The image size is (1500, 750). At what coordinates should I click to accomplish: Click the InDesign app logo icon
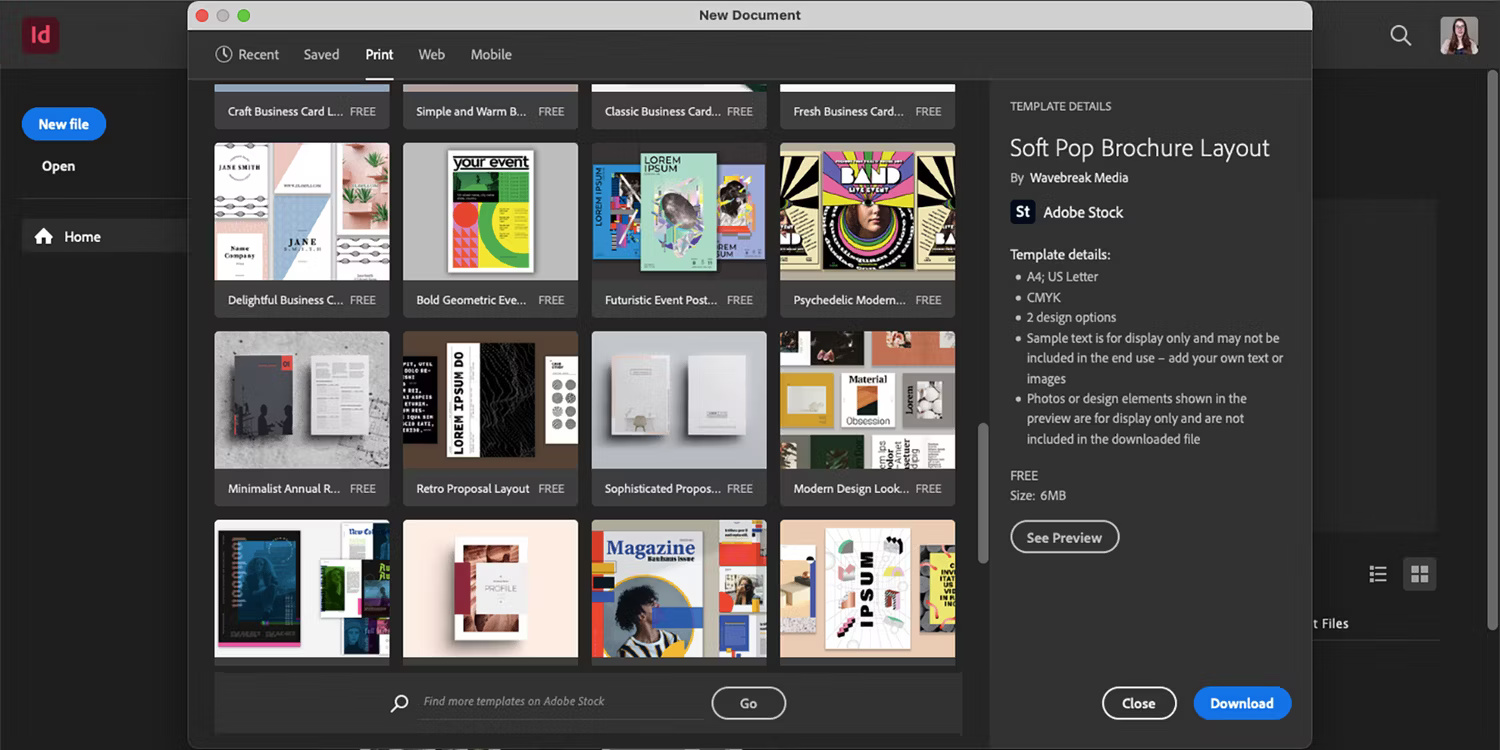(40, 35)
